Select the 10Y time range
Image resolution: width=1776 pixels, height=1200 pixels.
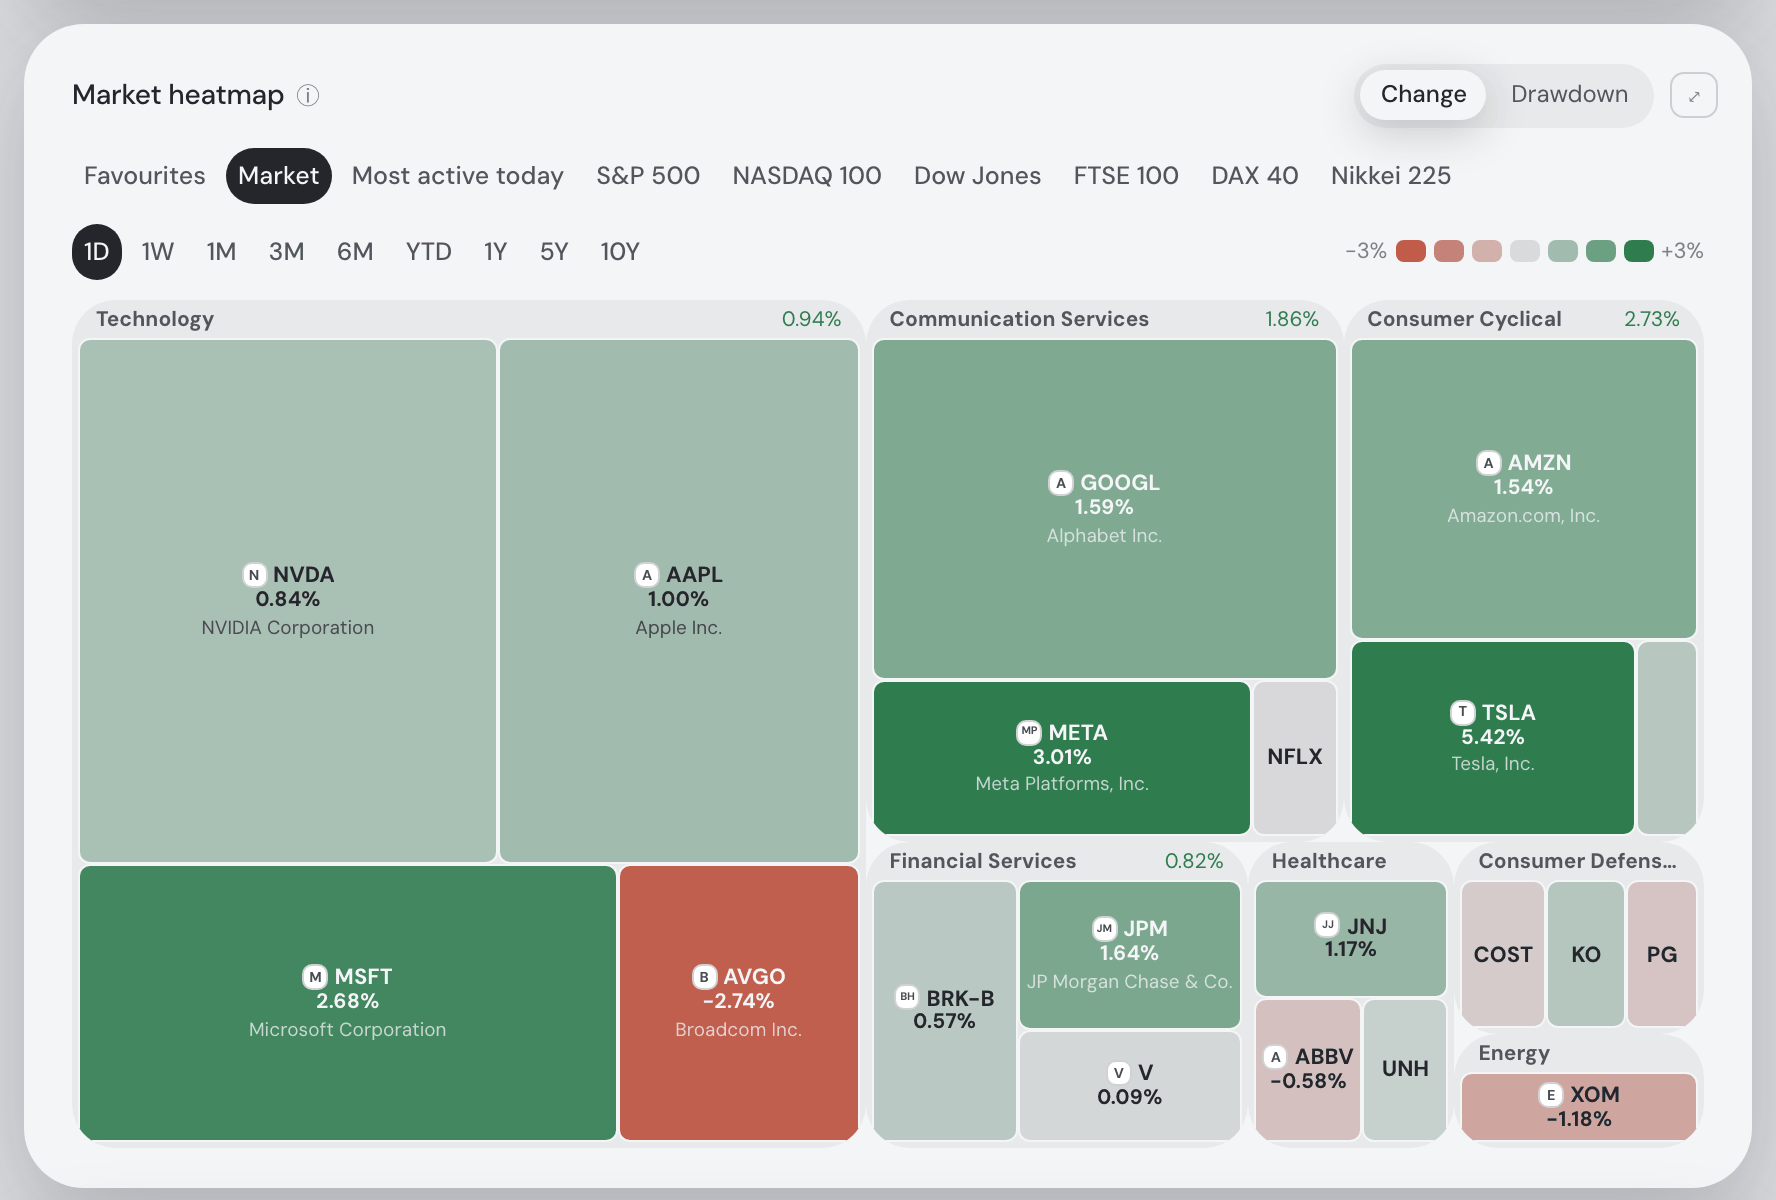click(620, 252)
